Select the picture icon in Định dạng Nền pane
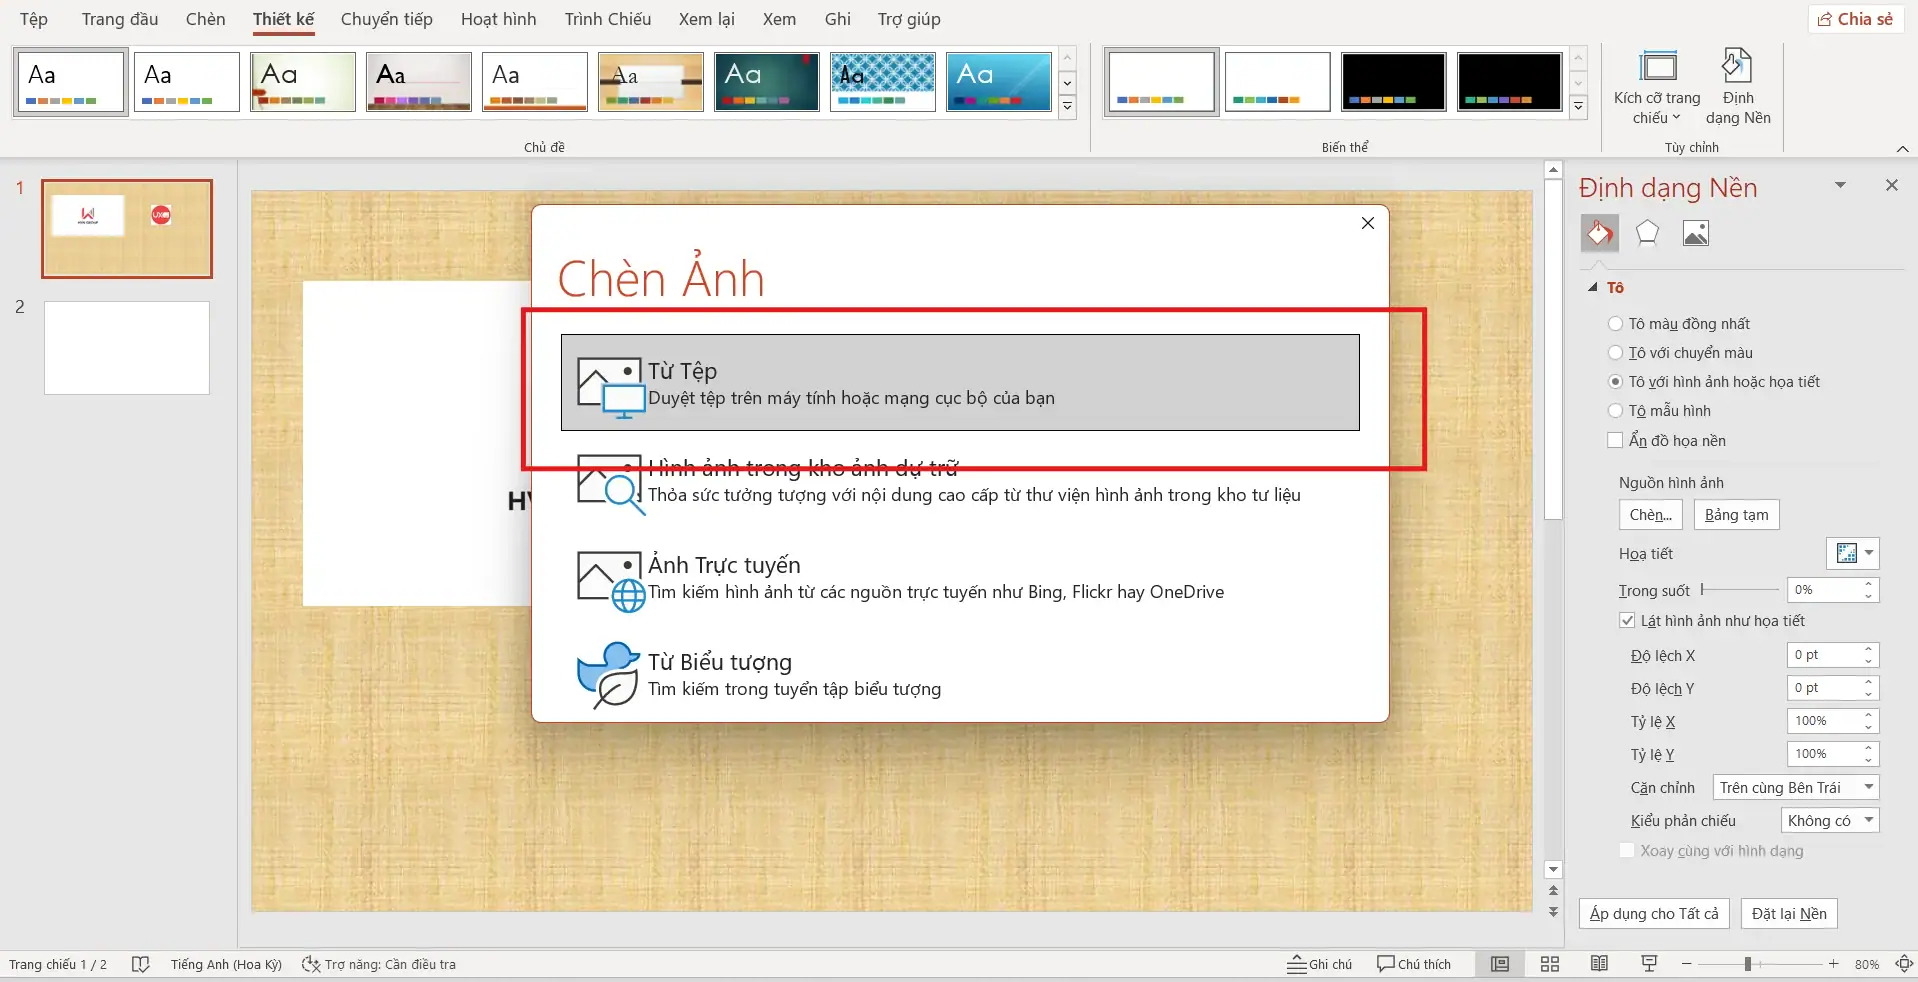This screenshot has height=982, width=1918. tap(1696, 232)
